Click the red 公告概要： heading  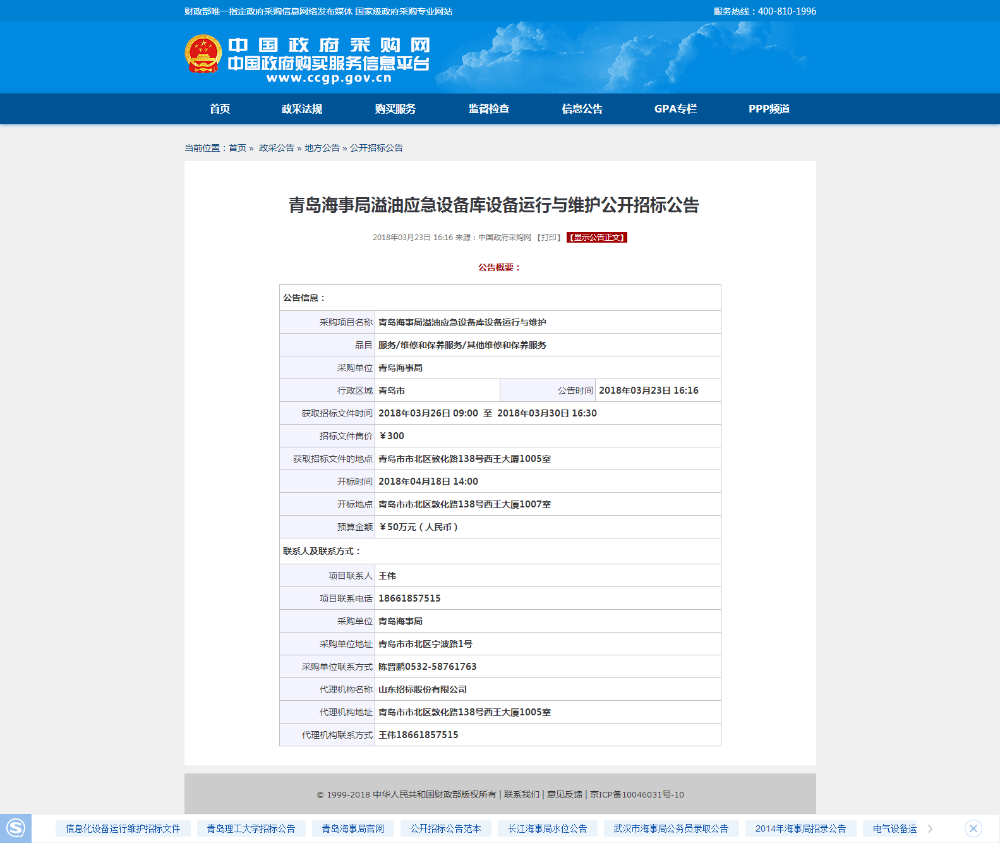pos(499,267)
